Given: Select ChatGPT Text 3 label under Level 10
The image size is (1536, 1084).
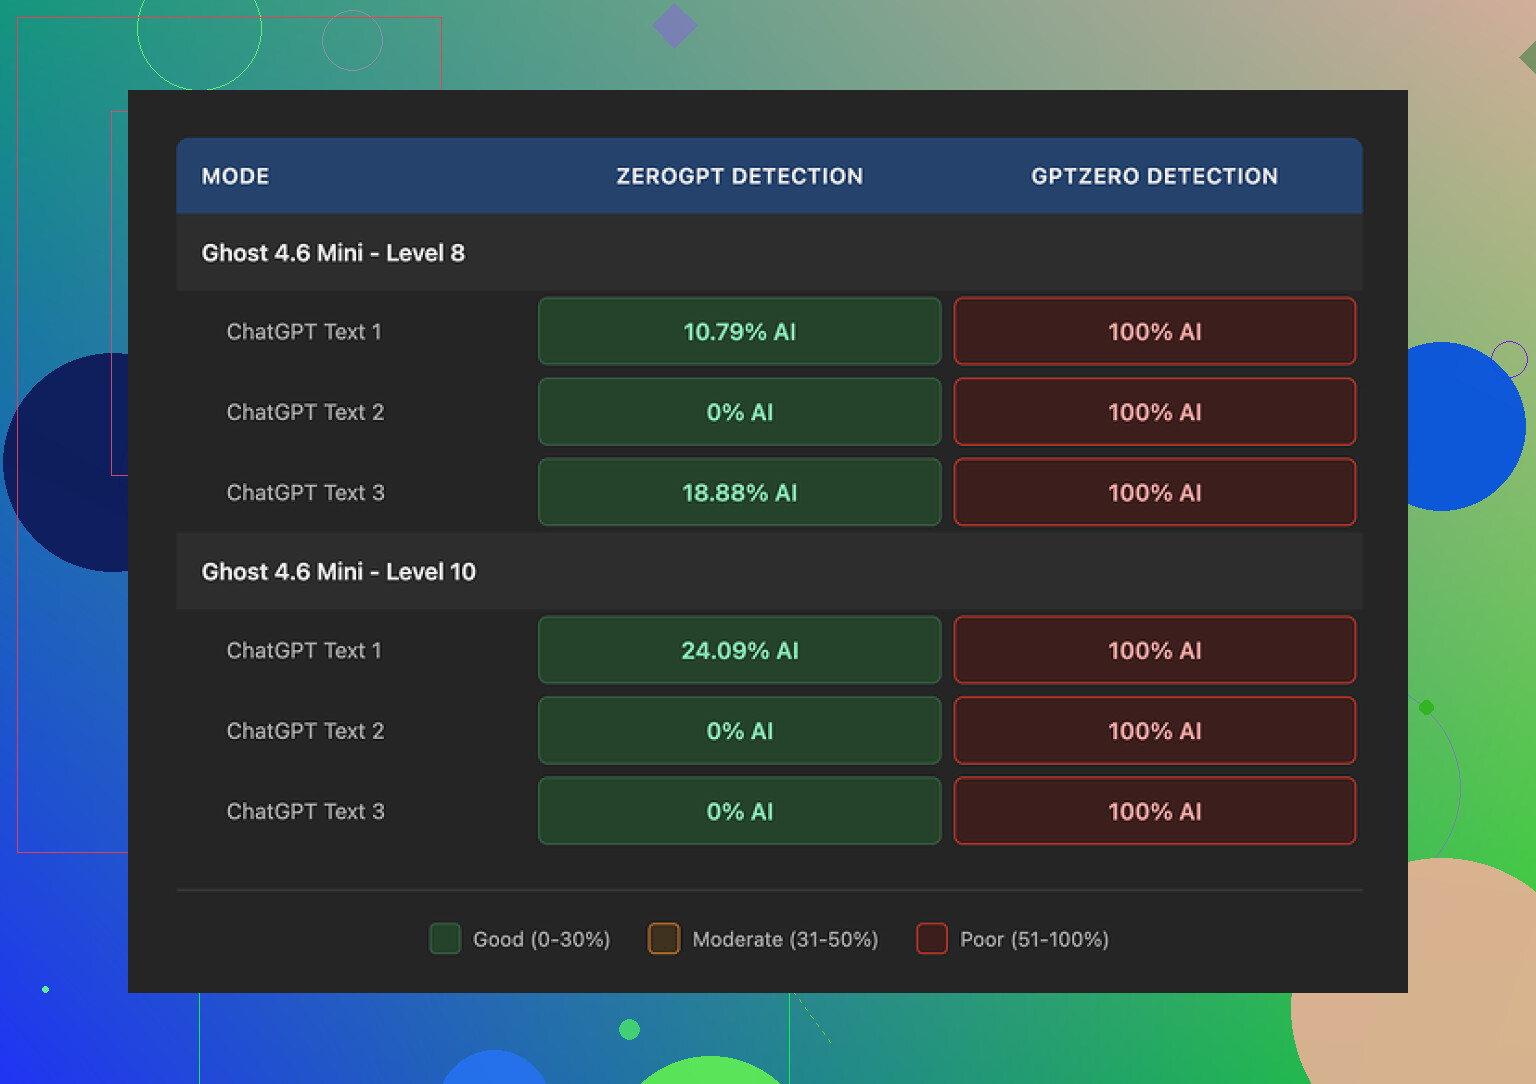Looking at the screenshot, I should [305, 812].
